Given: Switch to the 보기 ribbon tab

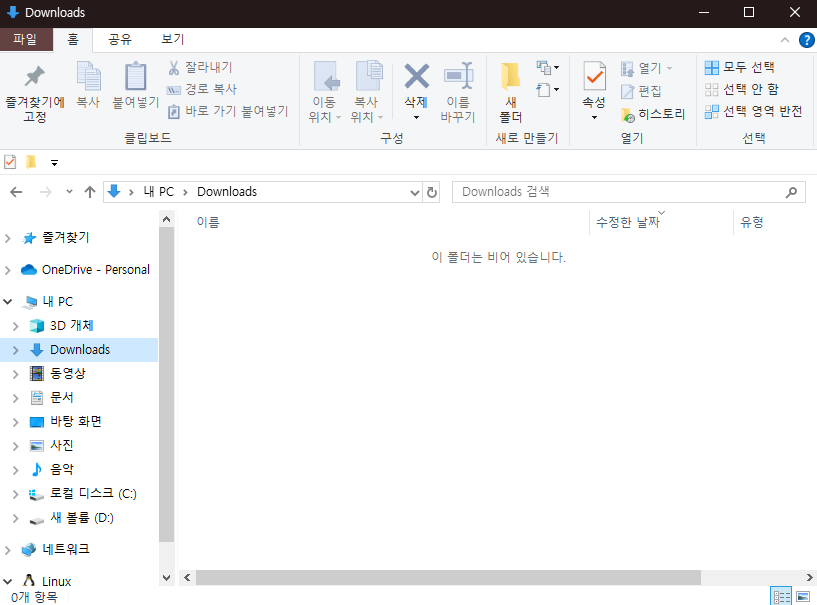Looking at the screenshot, I should point(172,40).
